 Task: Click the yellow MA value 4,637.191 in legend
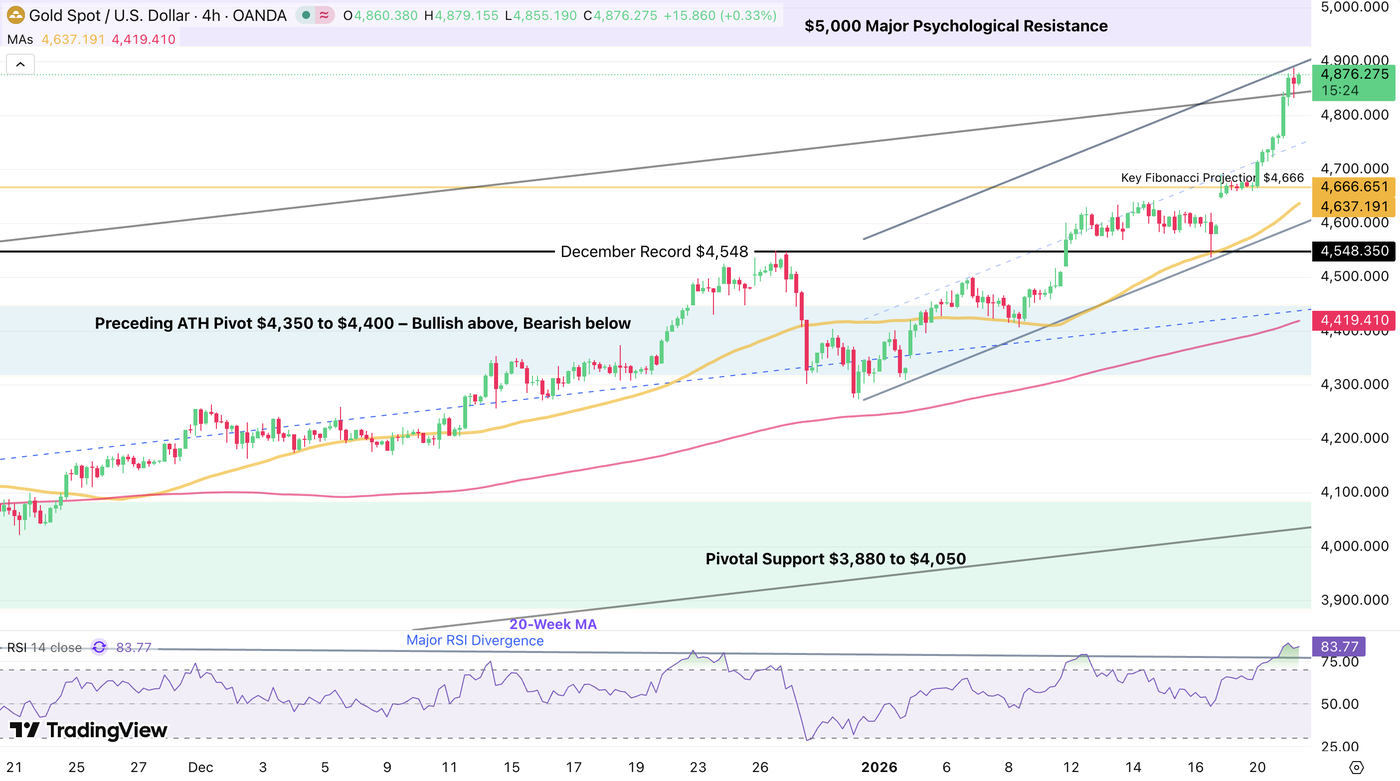(73, 40)
